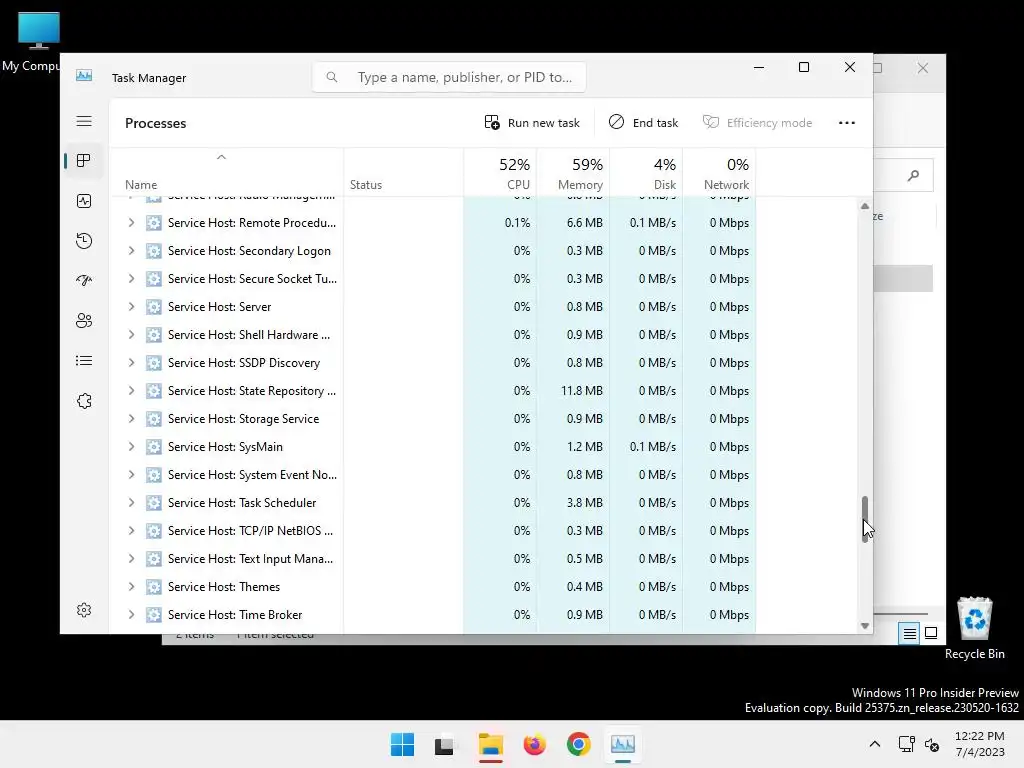Expand Service Host: State Repository row
This screenshot has height=768, width=1024.
[x=131, y=391]
